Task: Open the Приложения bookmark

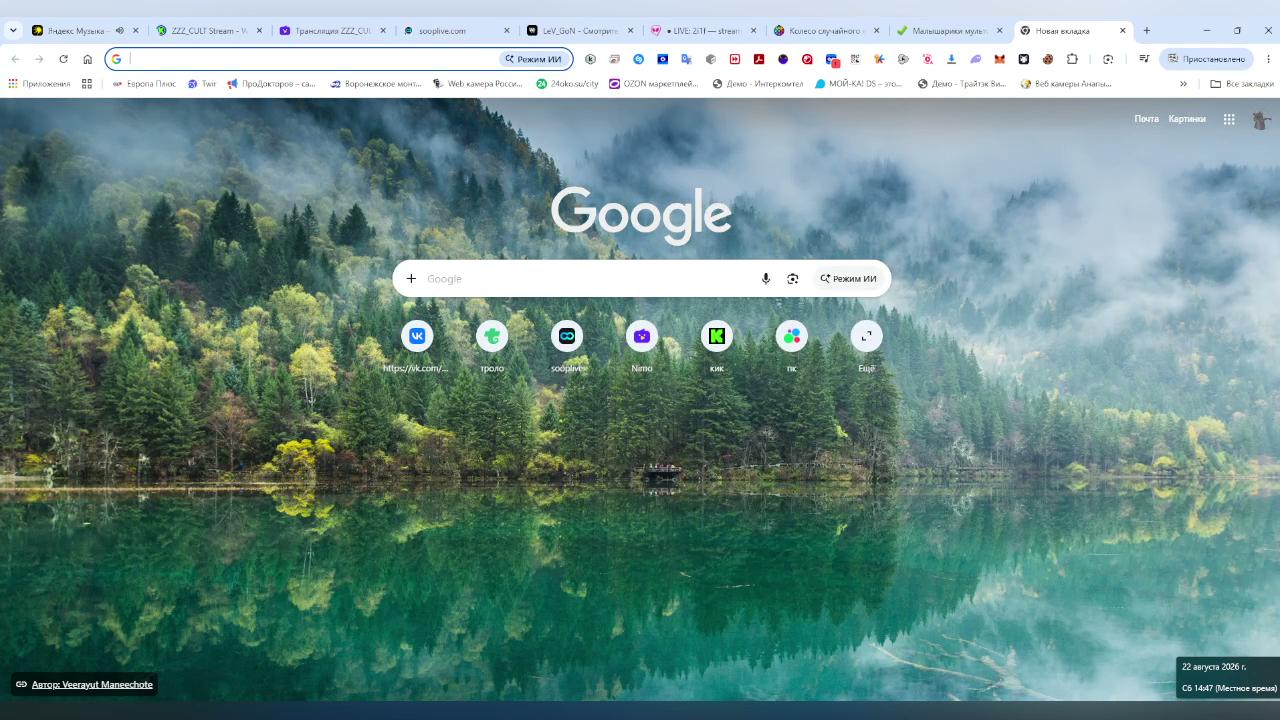Action: pyautogui.click(x=39, y=84)
